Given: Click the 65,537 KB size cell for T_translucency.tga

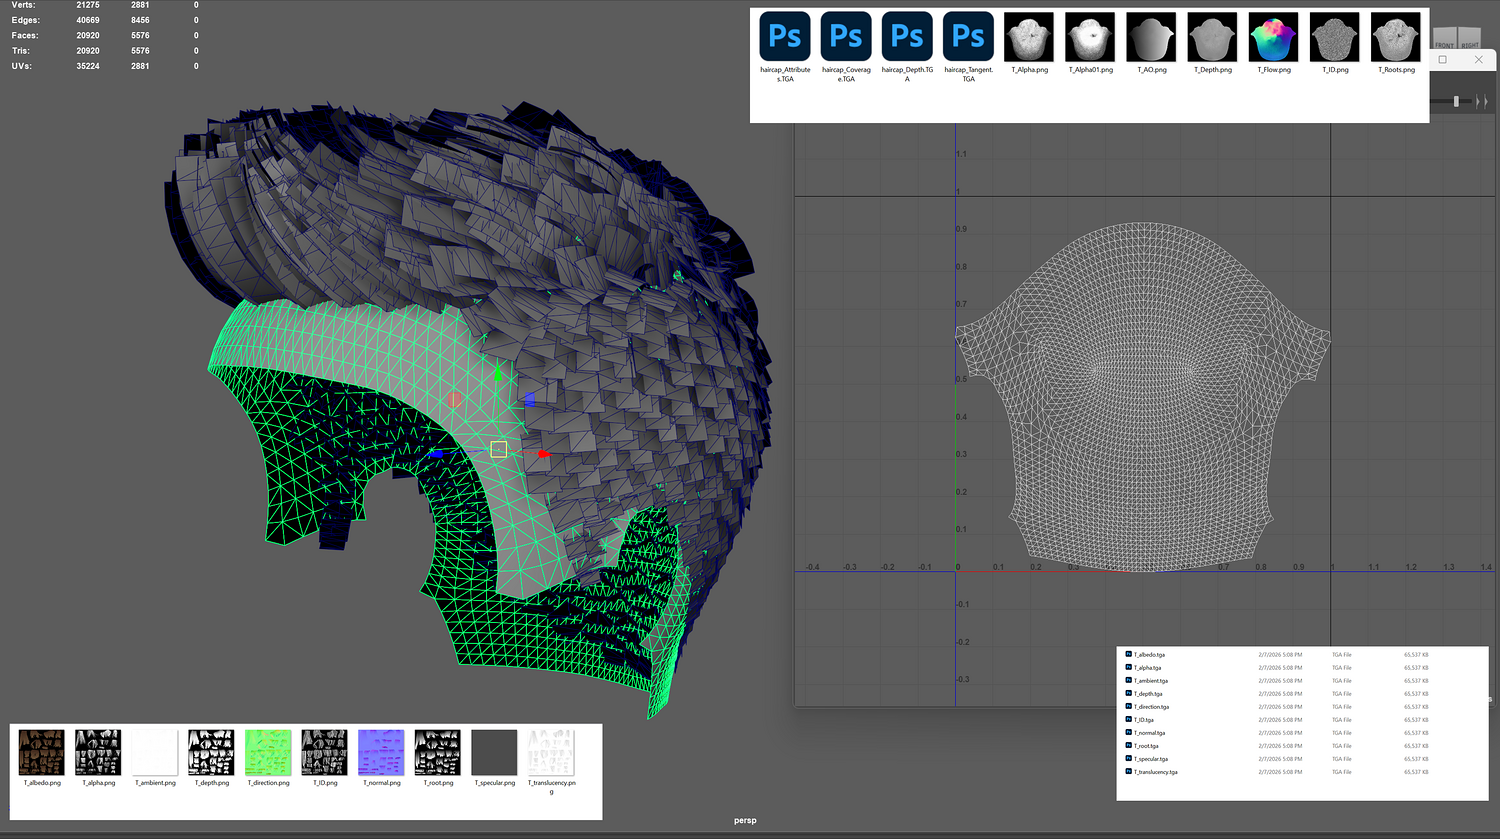Looking at the screenshot, I should [1416, 772].
